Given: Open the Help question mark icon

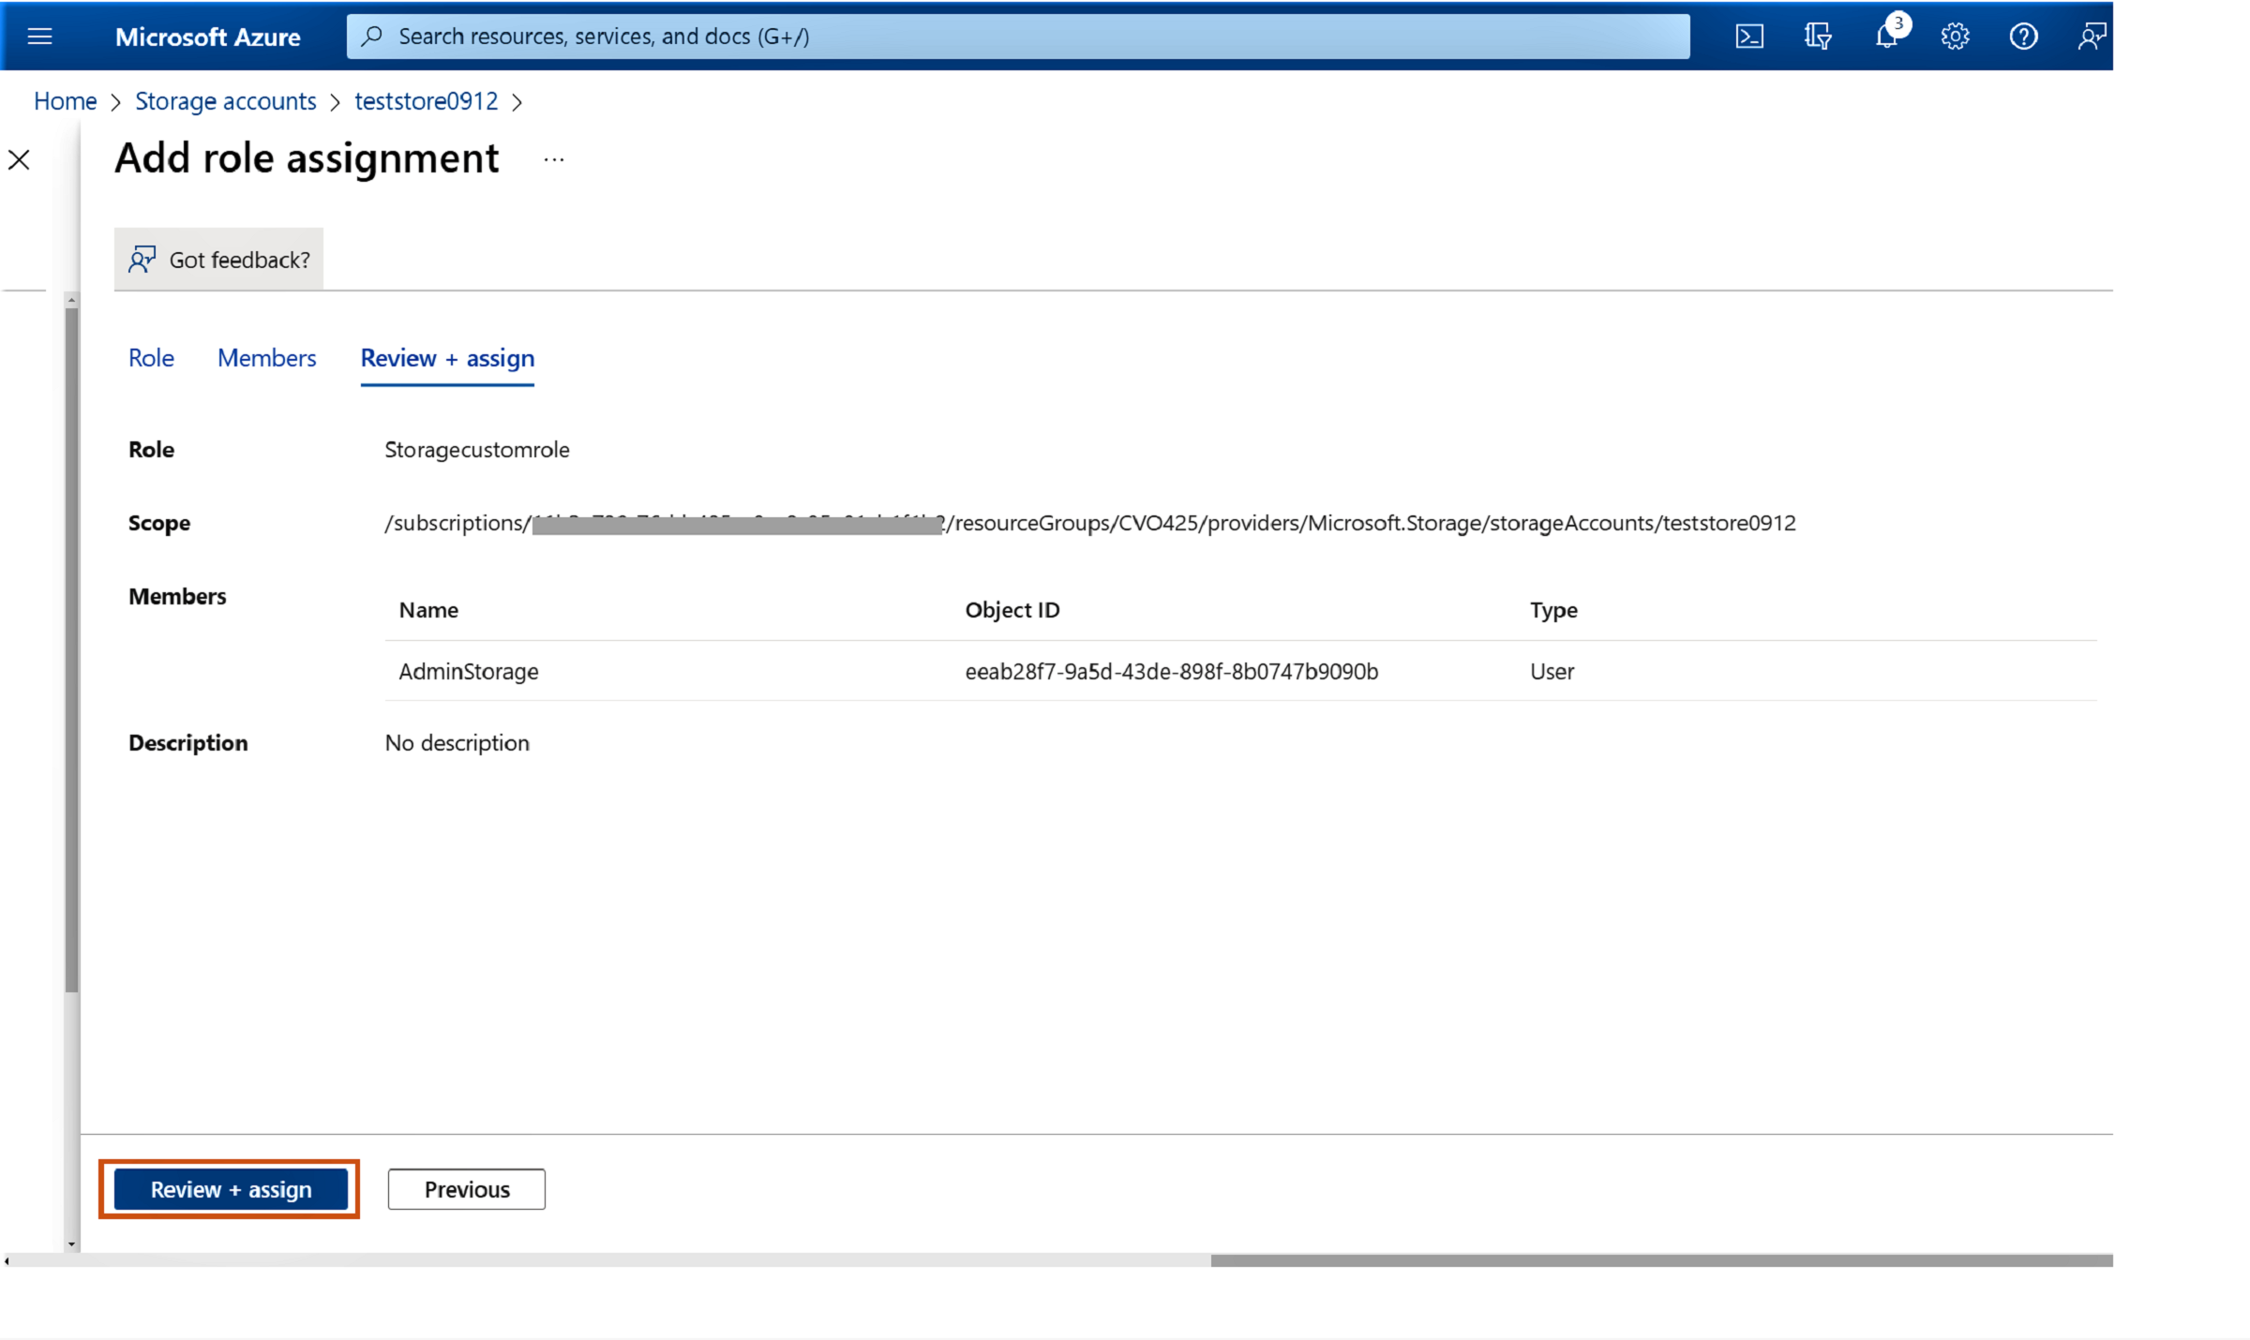Looking at the screenshot, I should [2023, 37].
